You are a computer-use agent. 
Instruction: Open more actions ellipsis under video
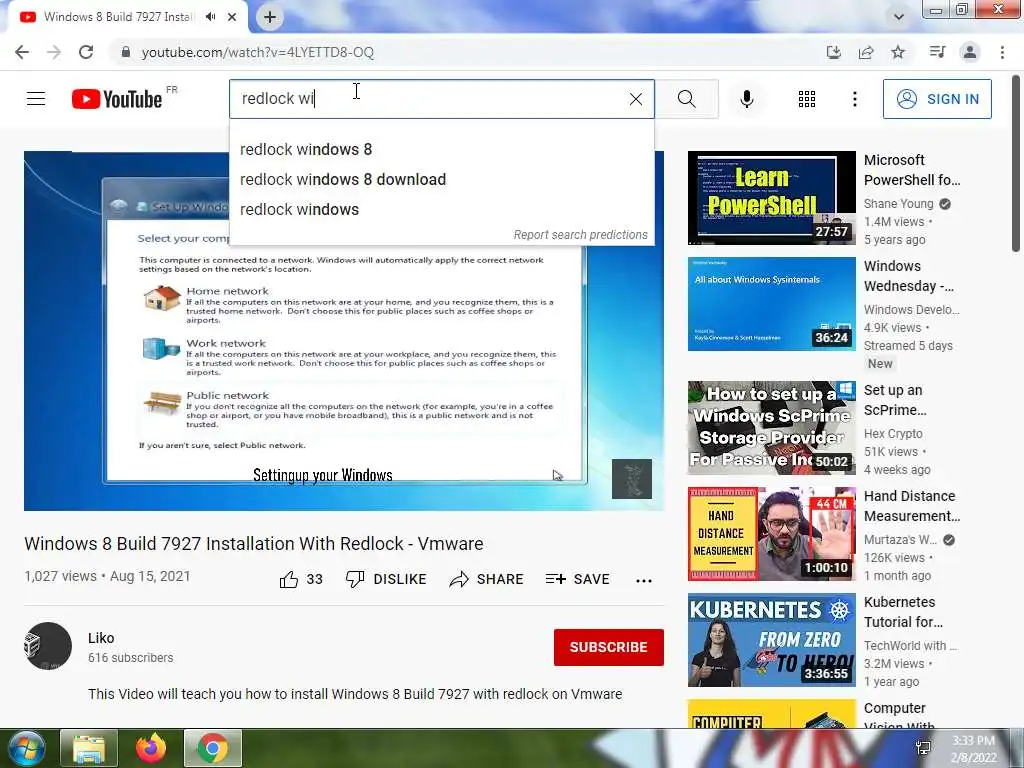[x=644, y=581]
